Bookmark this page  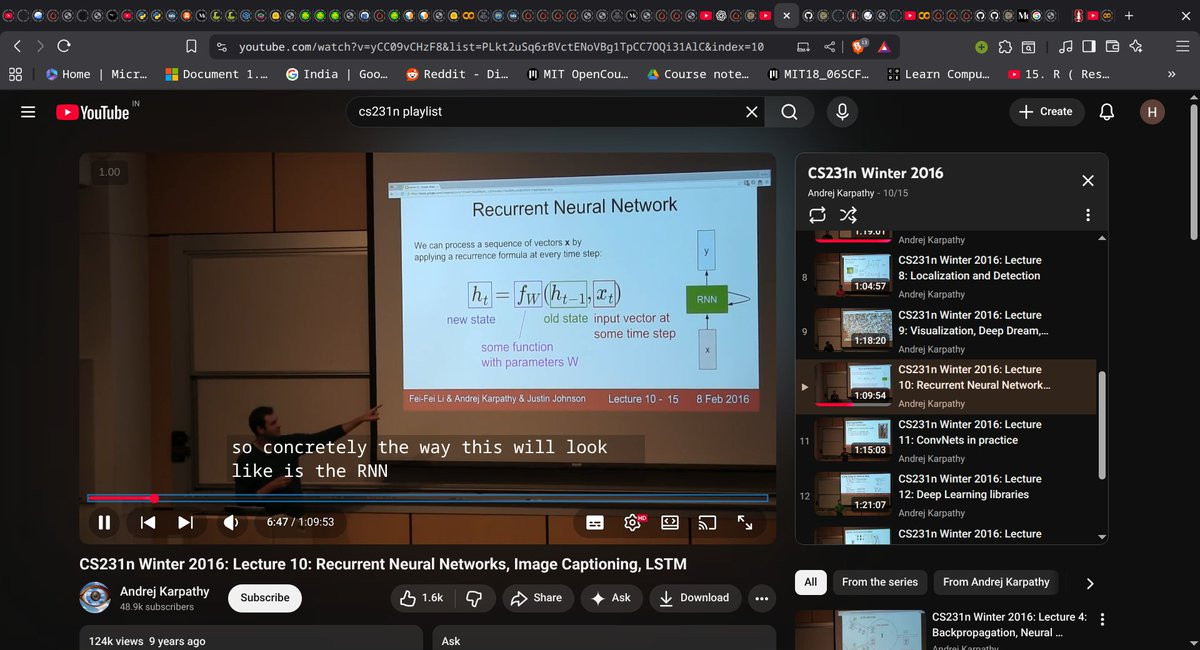[x=191, y=46]
